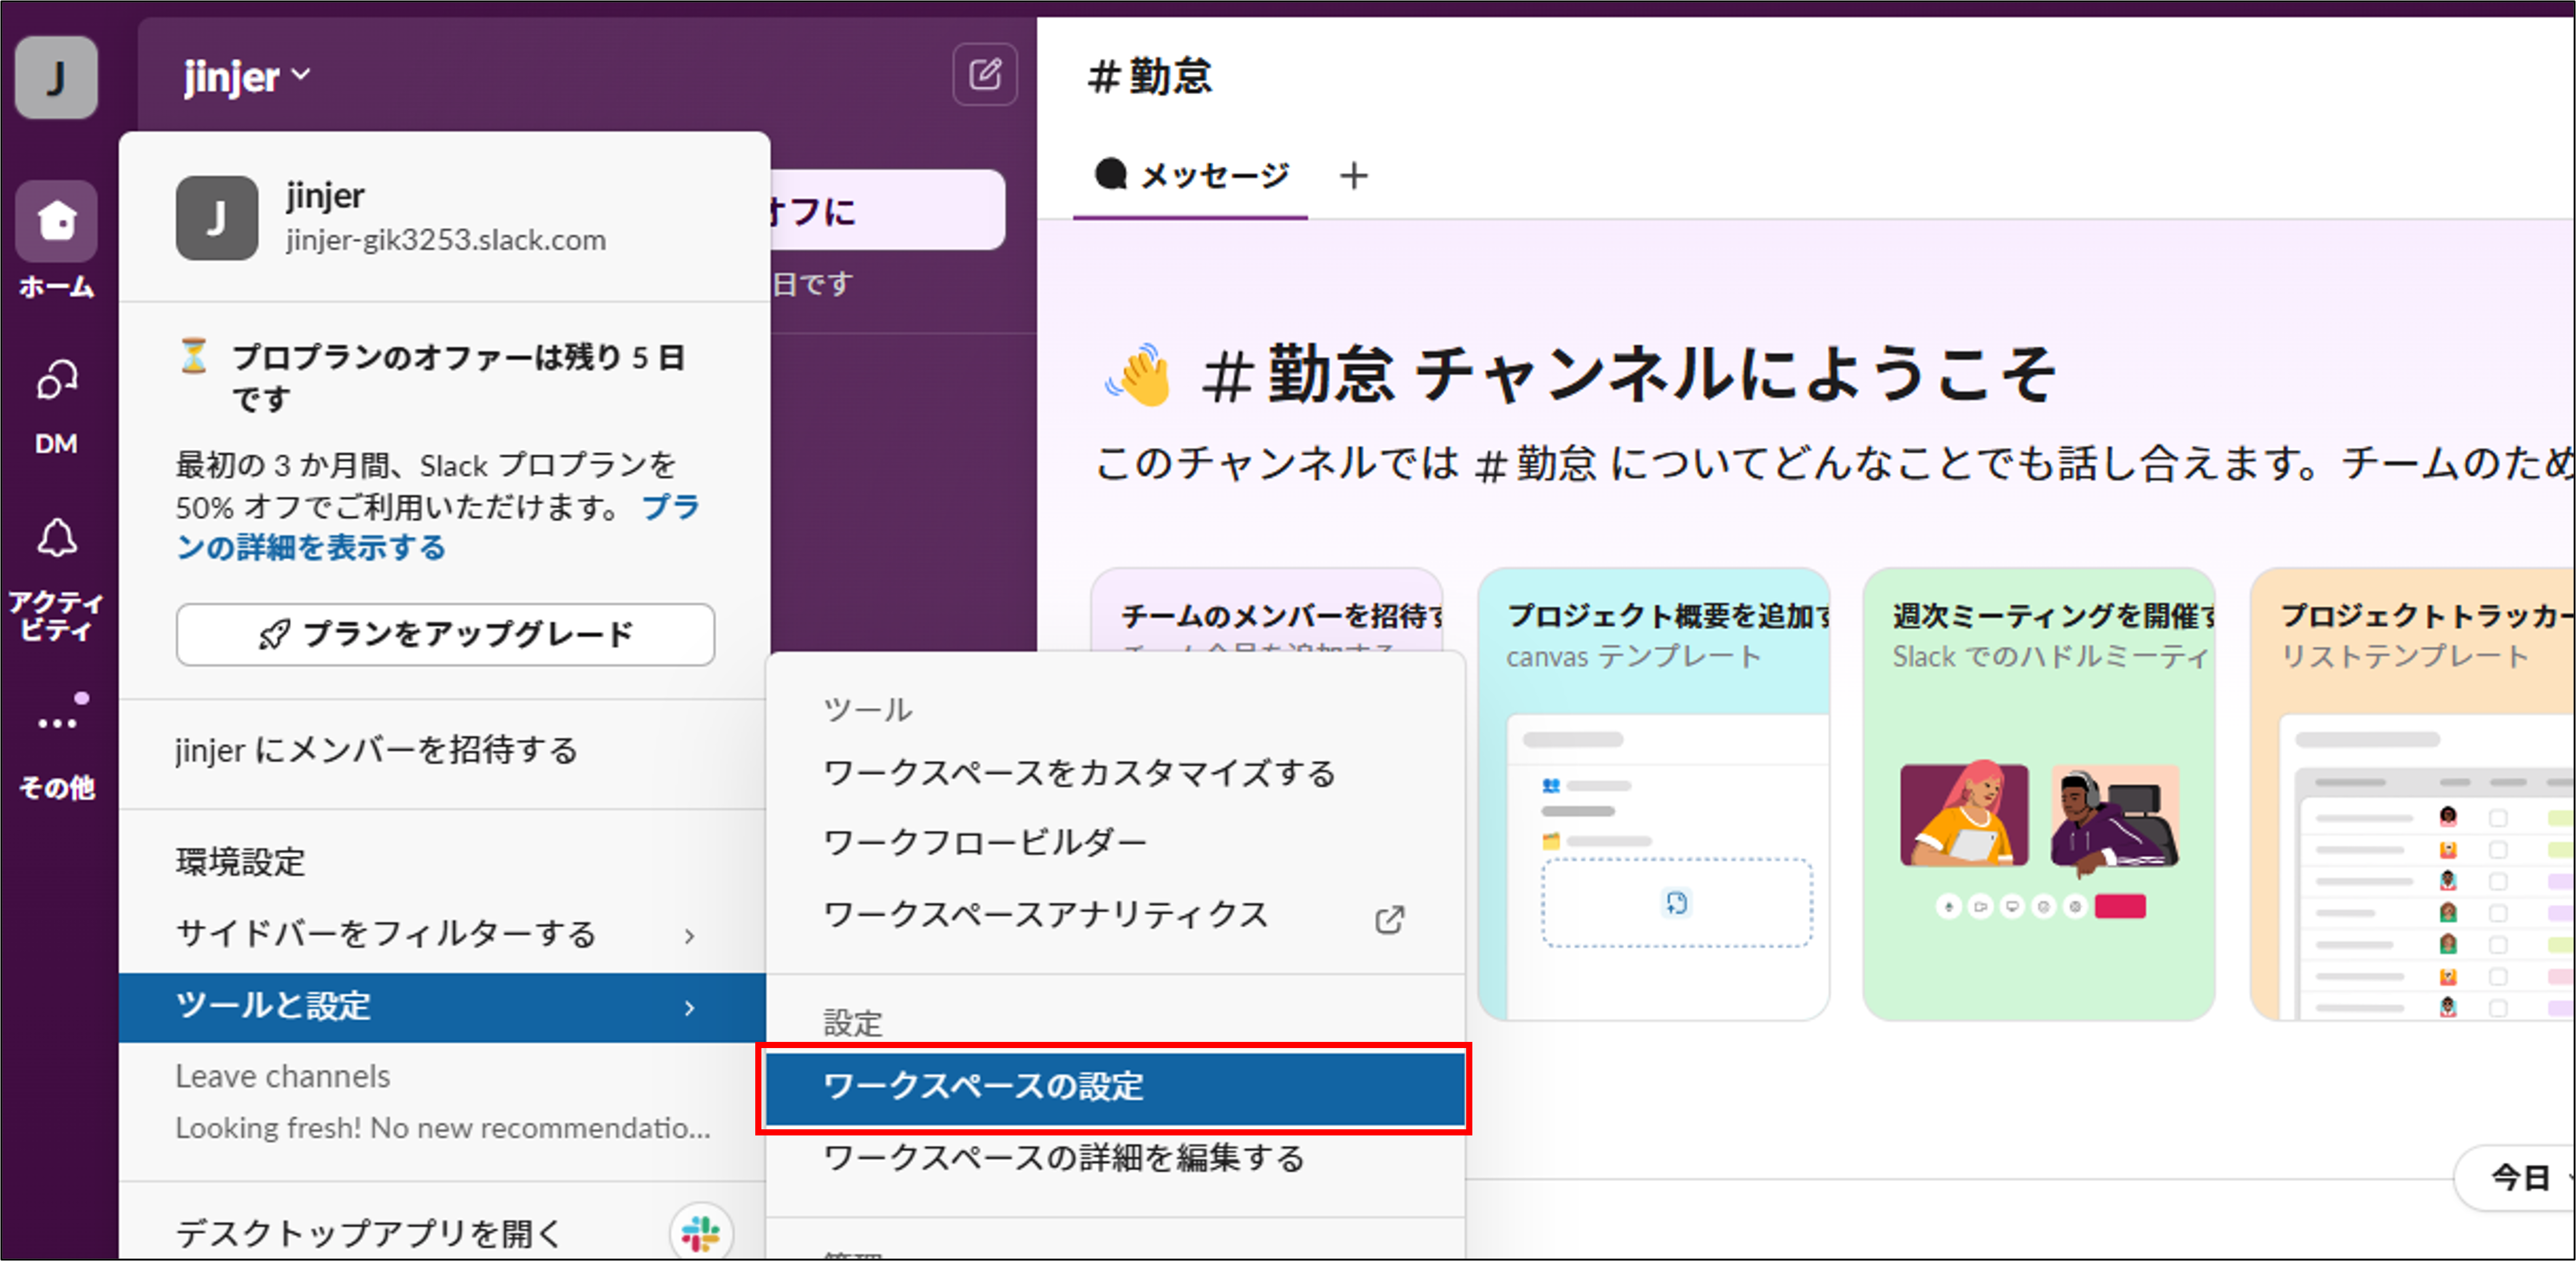The image size is (2576, 1261).
Task: Click the plus icon to add a tab
Action: pos(1354,176)
